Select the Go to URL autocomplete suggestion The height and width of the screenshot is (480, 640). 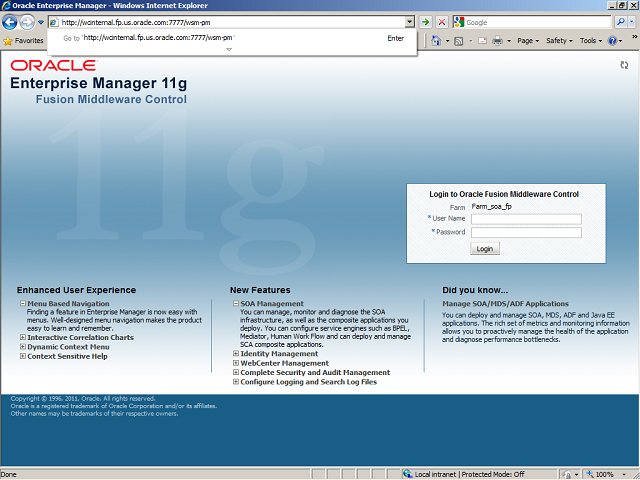[232, 38]
